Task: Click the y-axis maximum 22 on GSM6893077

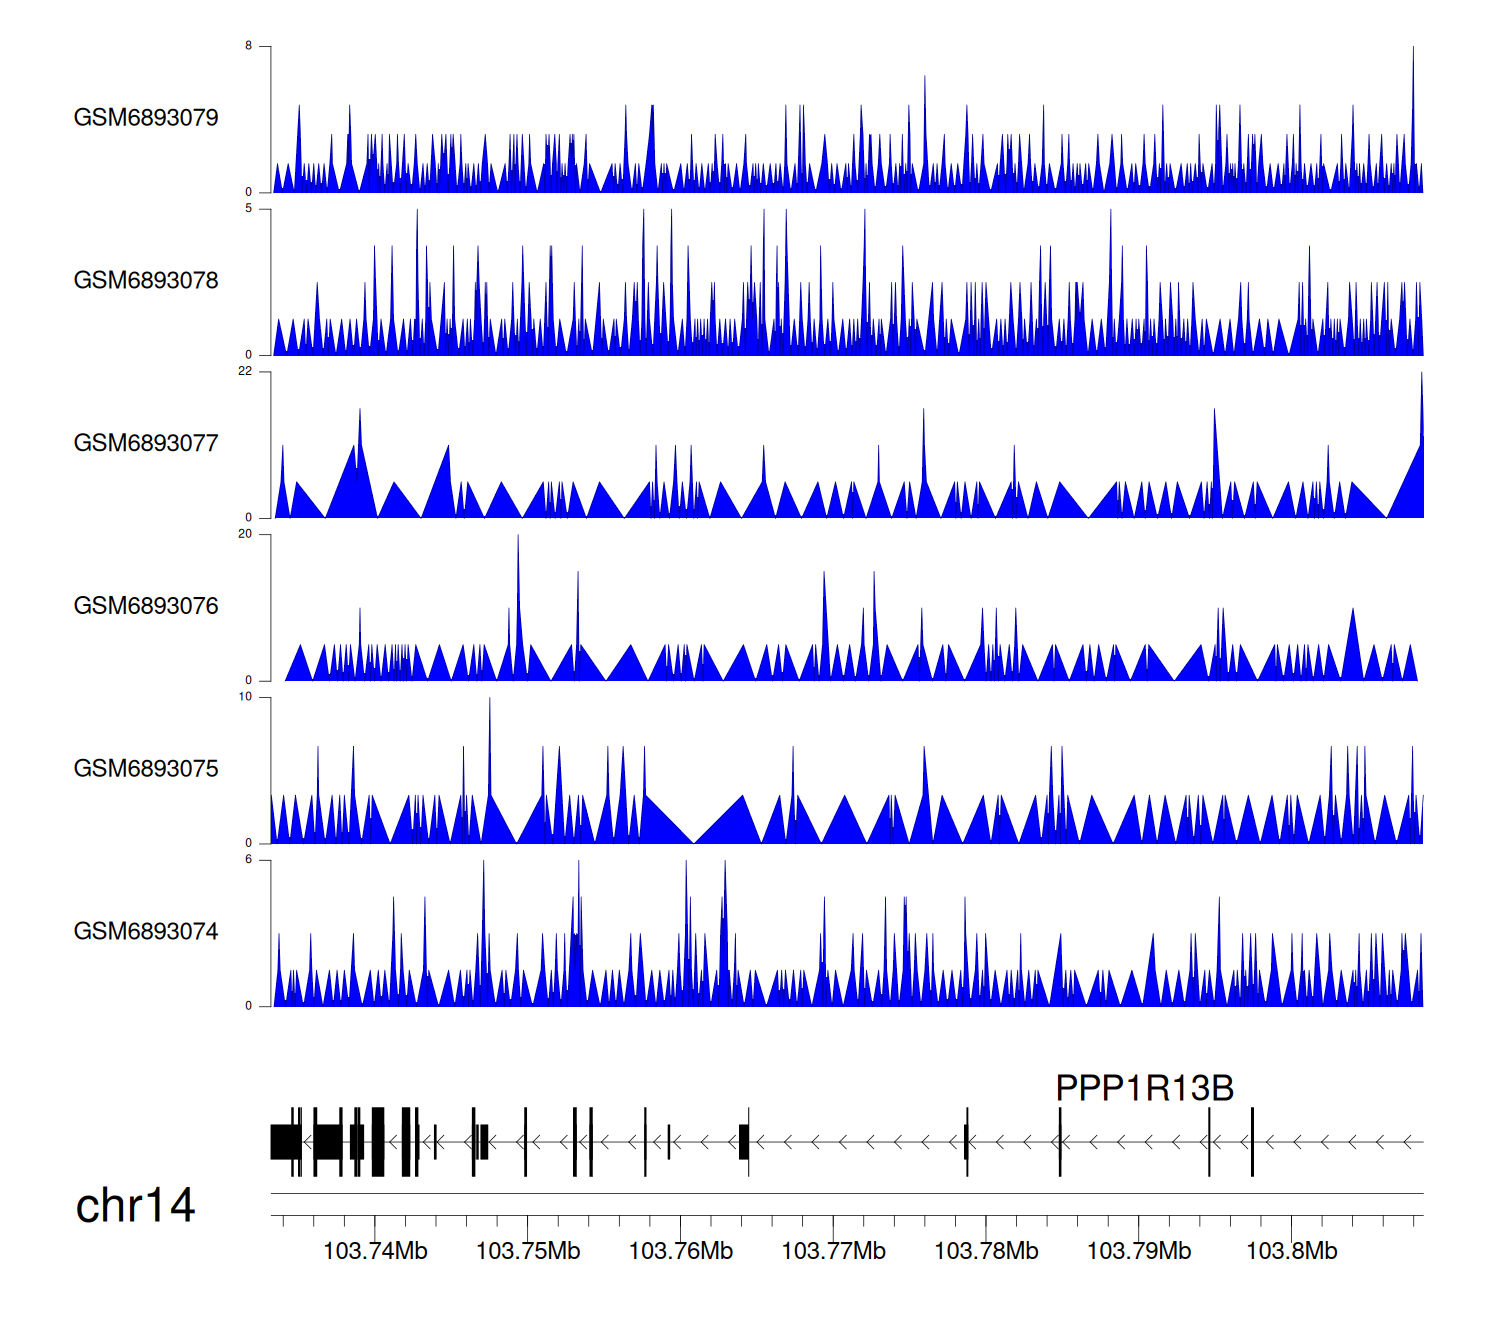Action: tap(245, 371)
